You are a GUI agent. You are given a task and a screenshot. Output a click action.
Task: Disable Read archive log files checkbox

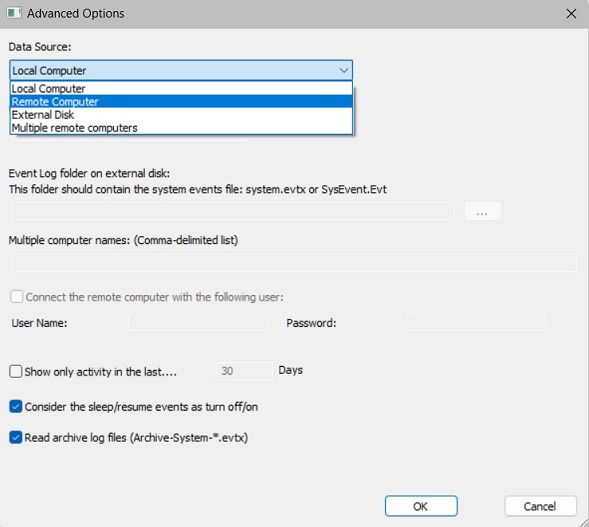point(16,437)
